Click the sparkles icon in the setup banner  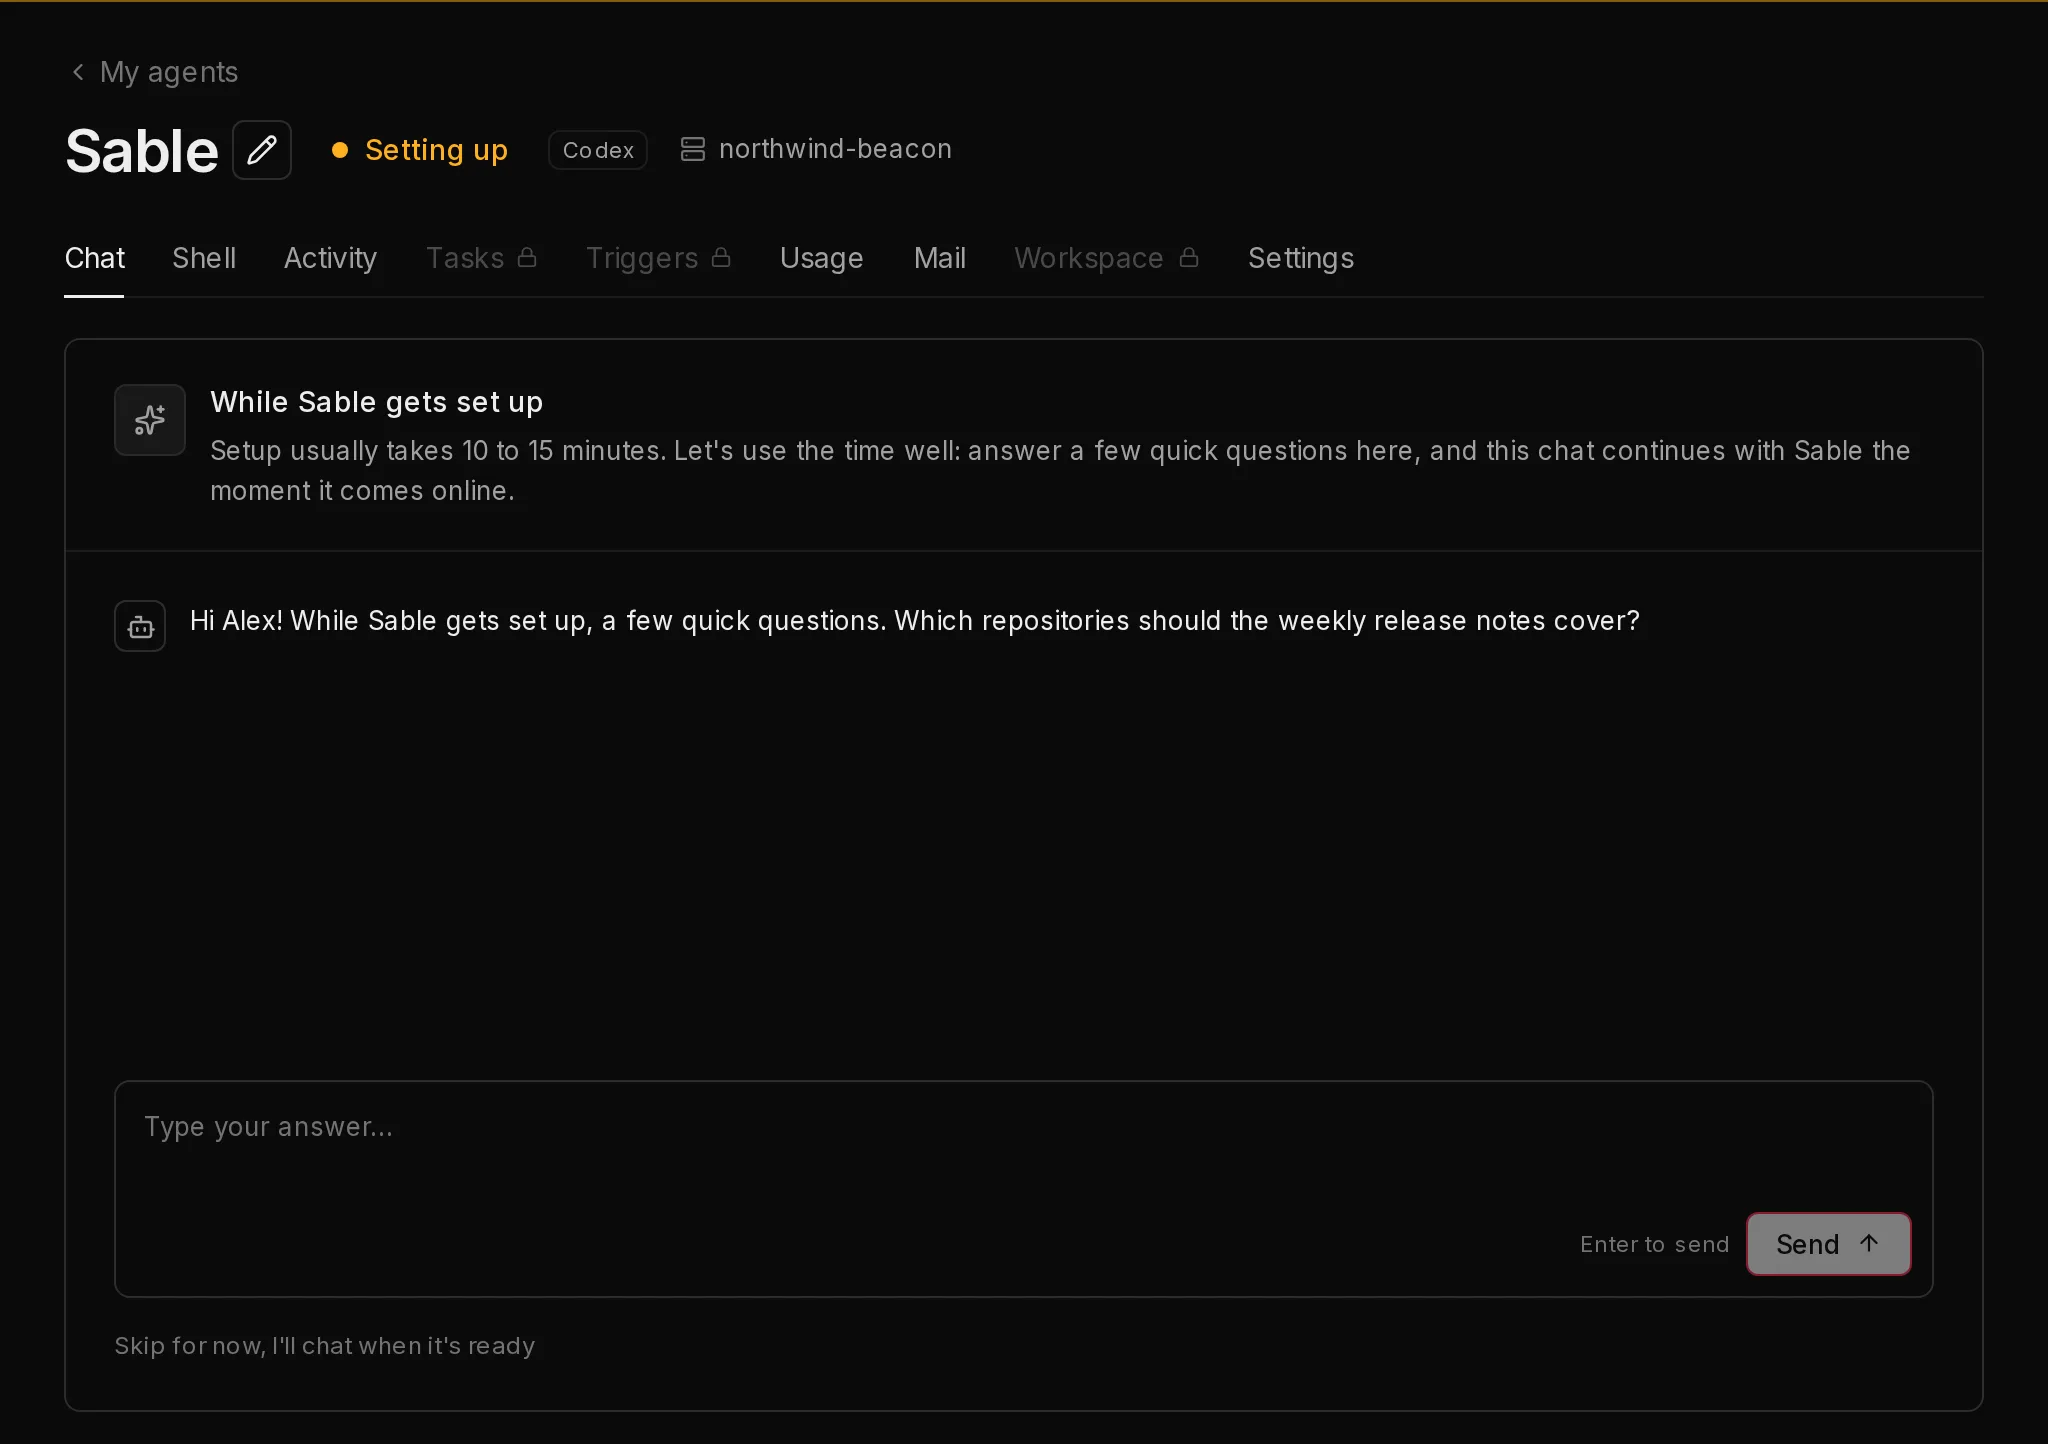point(150,420)
